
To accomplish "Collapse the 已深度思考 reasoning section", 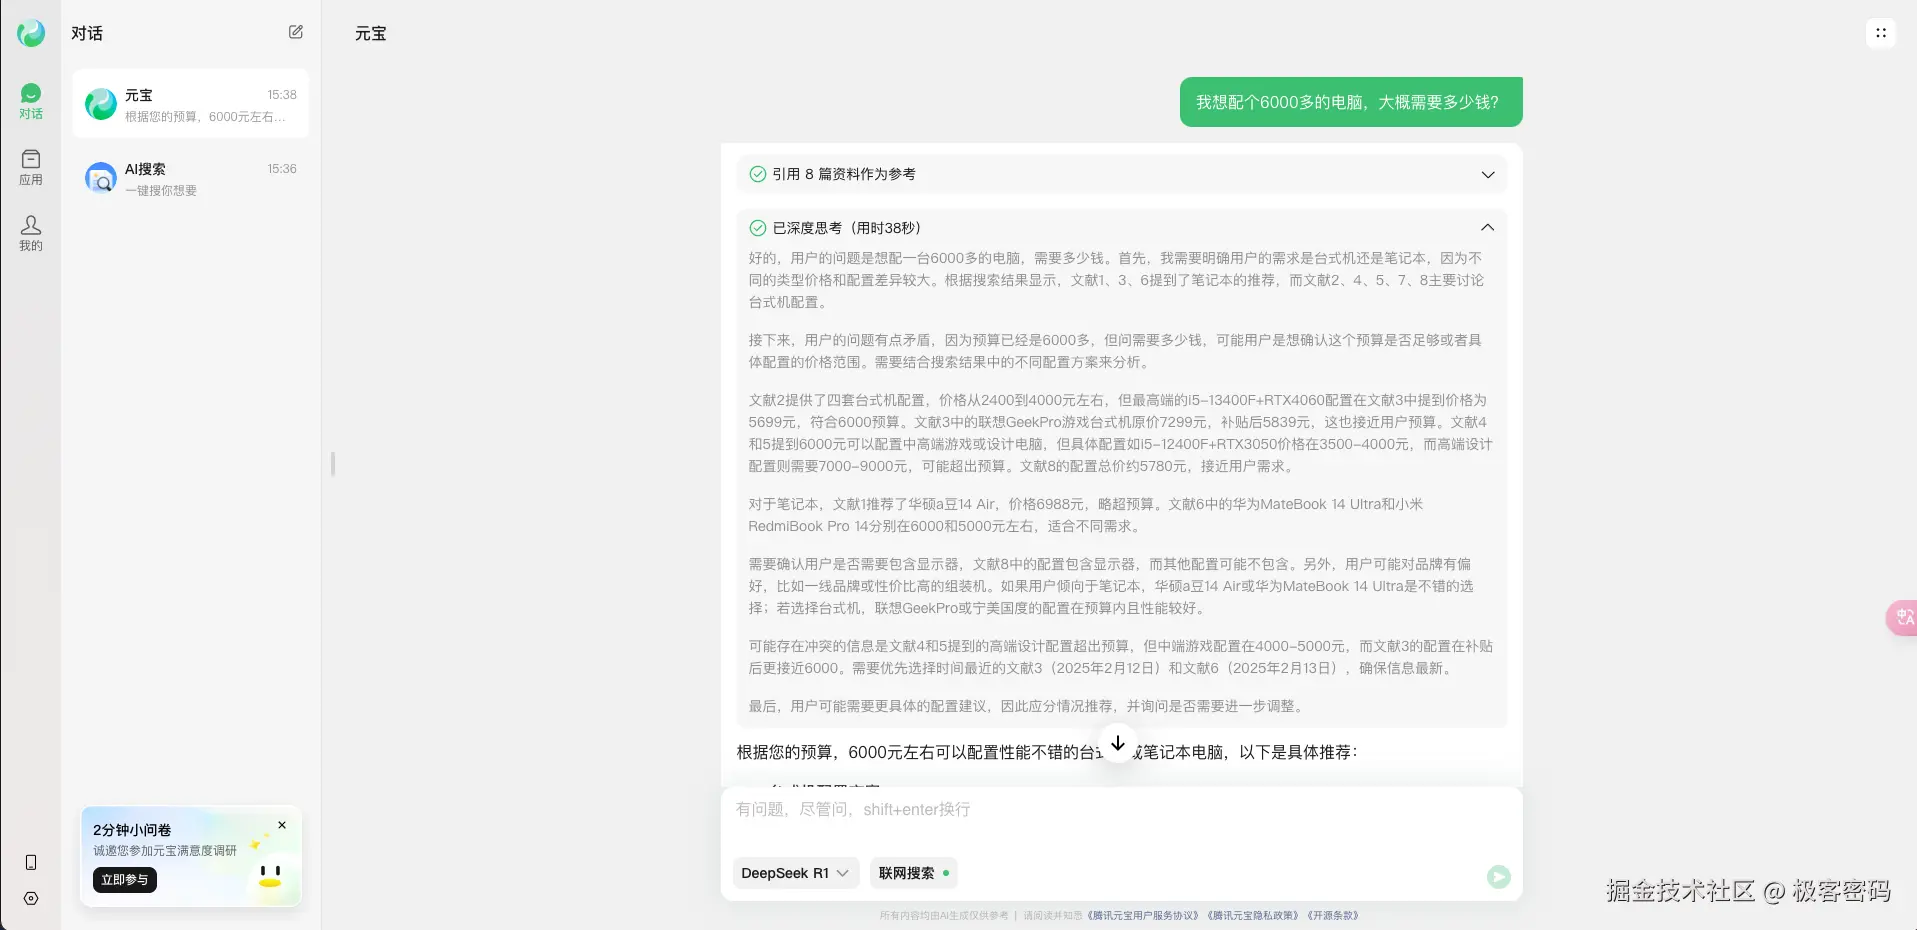I will click(x=1486, y=227).
